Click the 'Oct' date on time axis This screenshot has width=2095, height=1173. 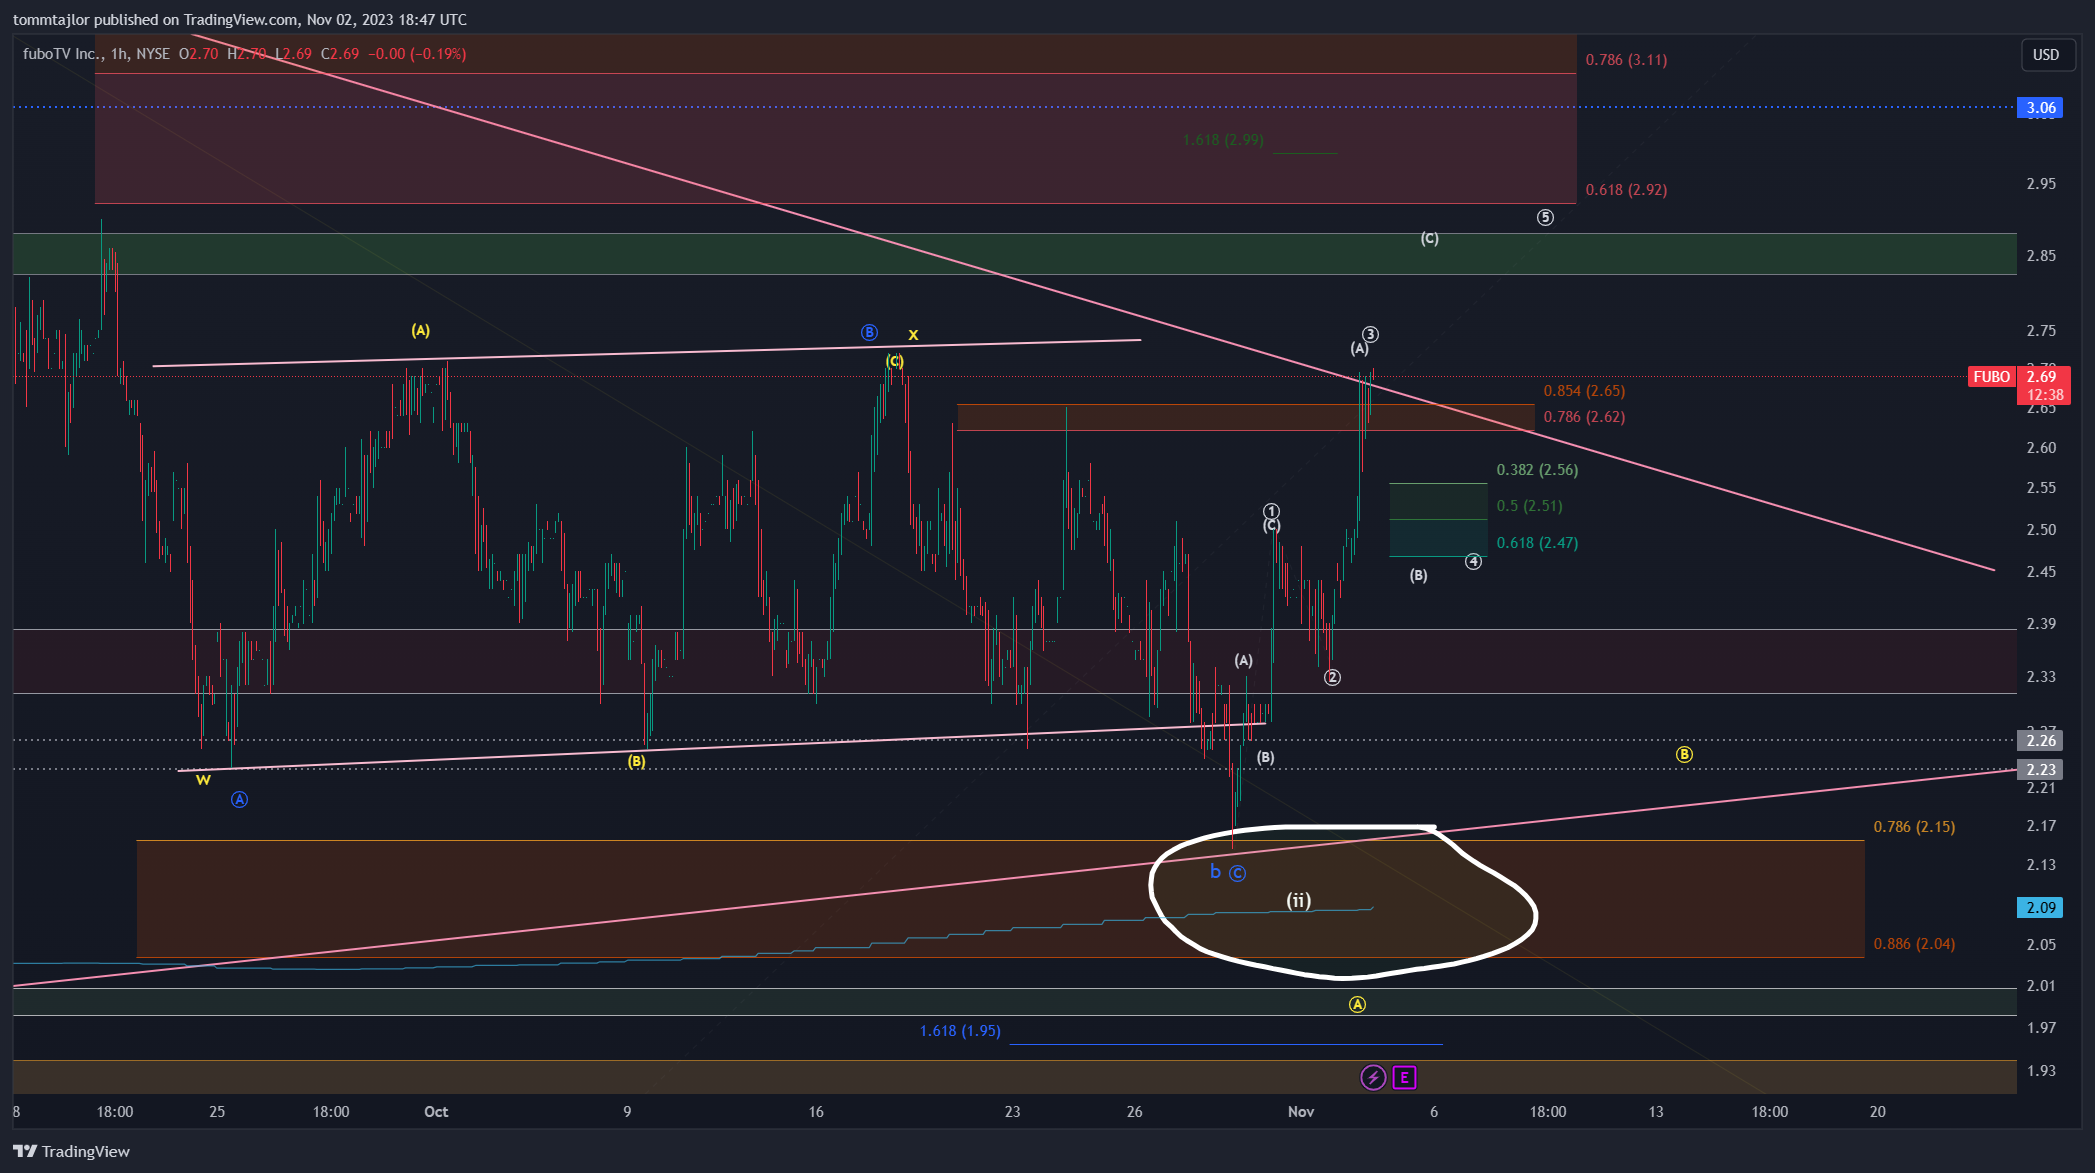point(436,1112)
